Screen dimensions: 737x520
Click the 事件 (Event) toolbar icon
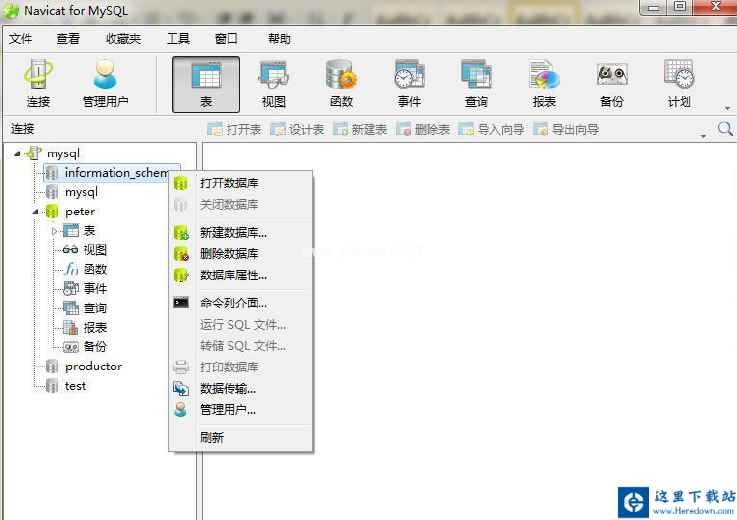tap(409, 84)
